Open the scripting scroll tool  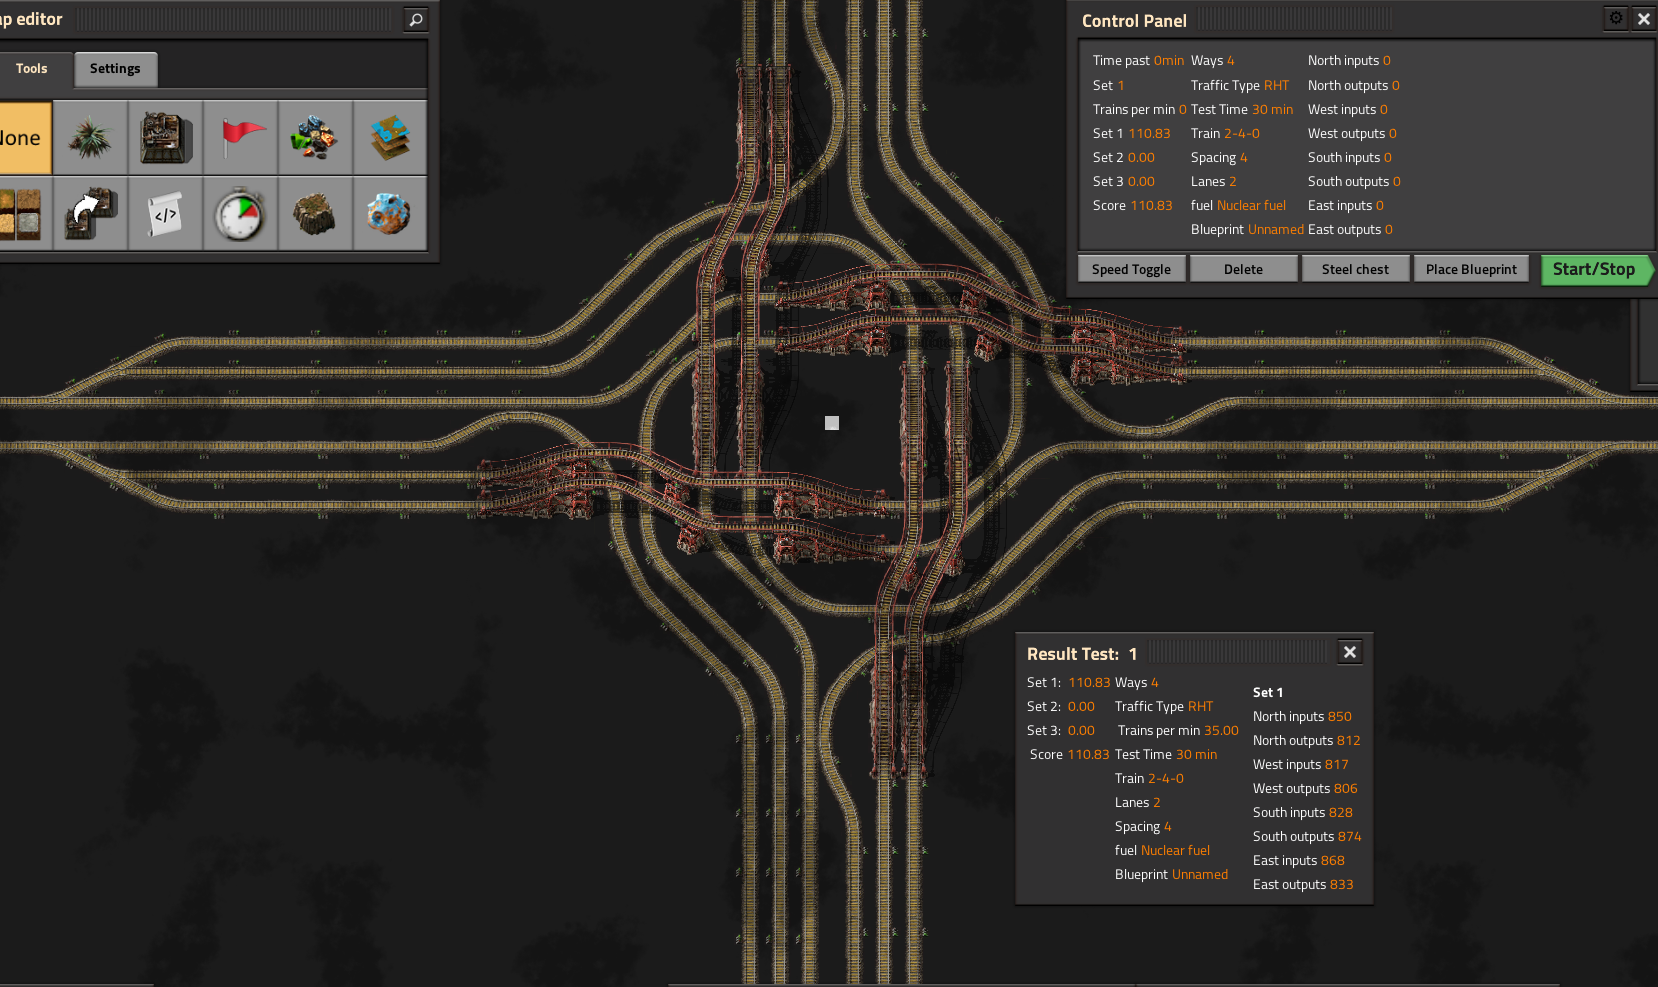point(165,213)
